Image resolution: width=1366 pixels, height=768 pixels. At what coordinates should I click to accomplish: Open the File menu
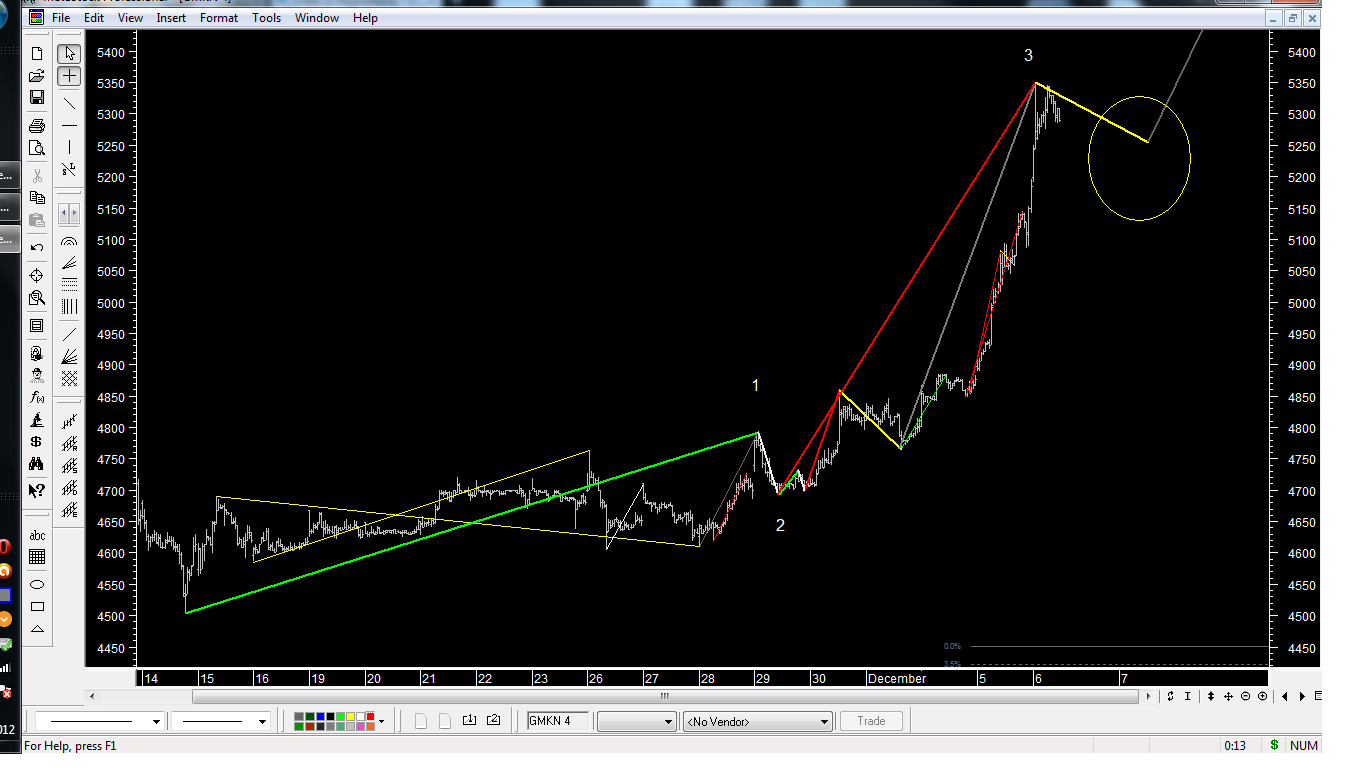60,18
